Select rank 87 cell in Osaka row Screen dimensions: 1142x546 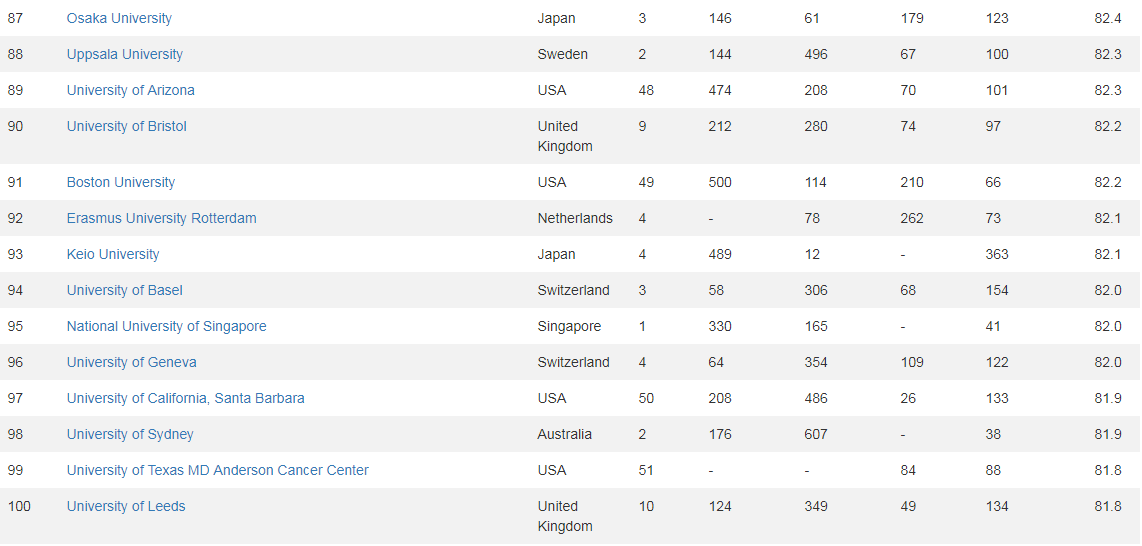click(15, 18)
